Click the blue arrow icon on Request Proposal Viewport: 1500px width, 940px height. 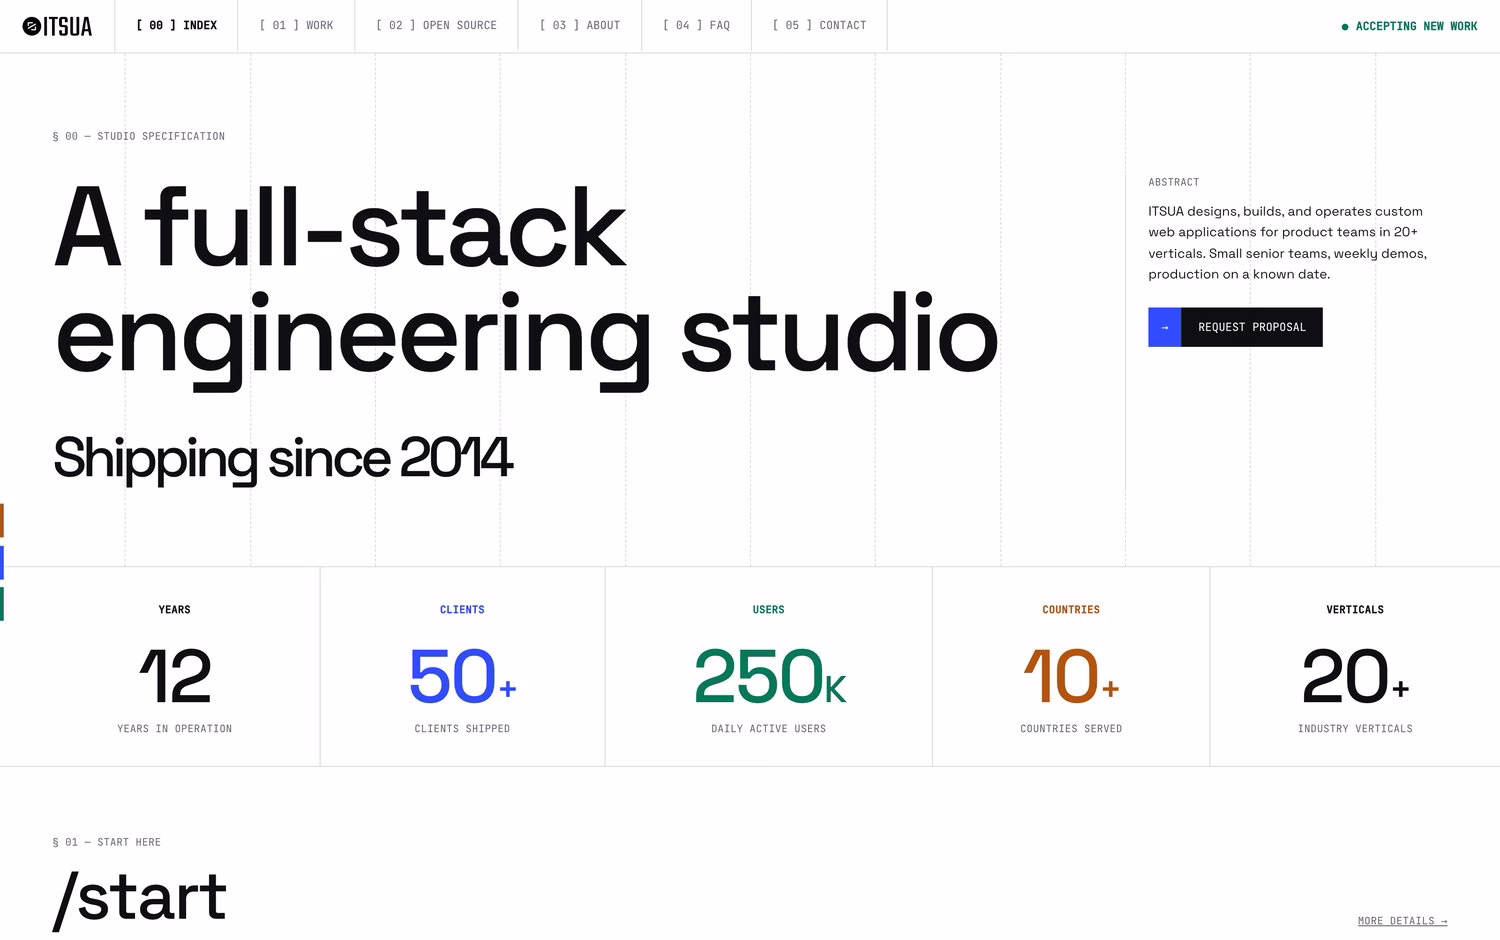(x=1164, y=327)
